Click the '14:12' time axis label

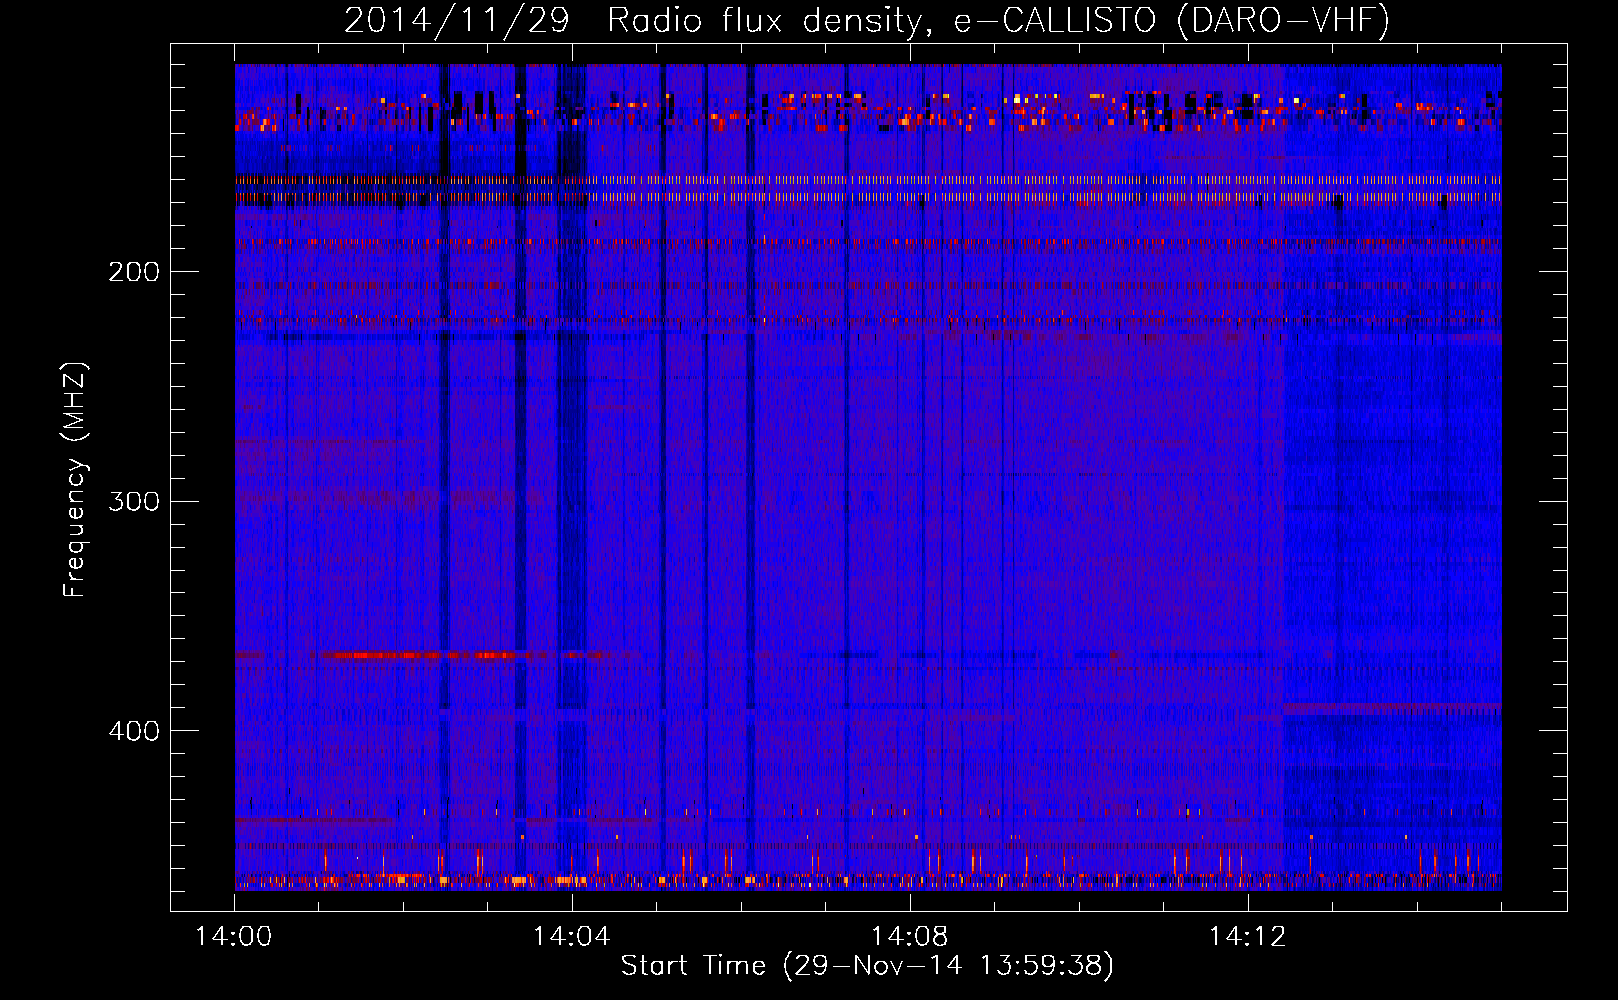click(1247, 937)
